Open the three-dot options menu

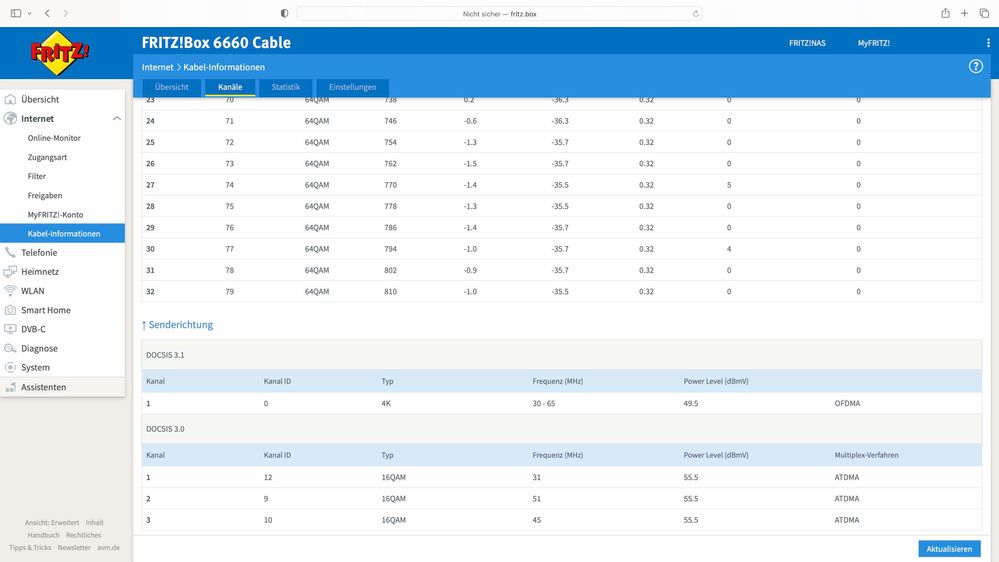988,43
